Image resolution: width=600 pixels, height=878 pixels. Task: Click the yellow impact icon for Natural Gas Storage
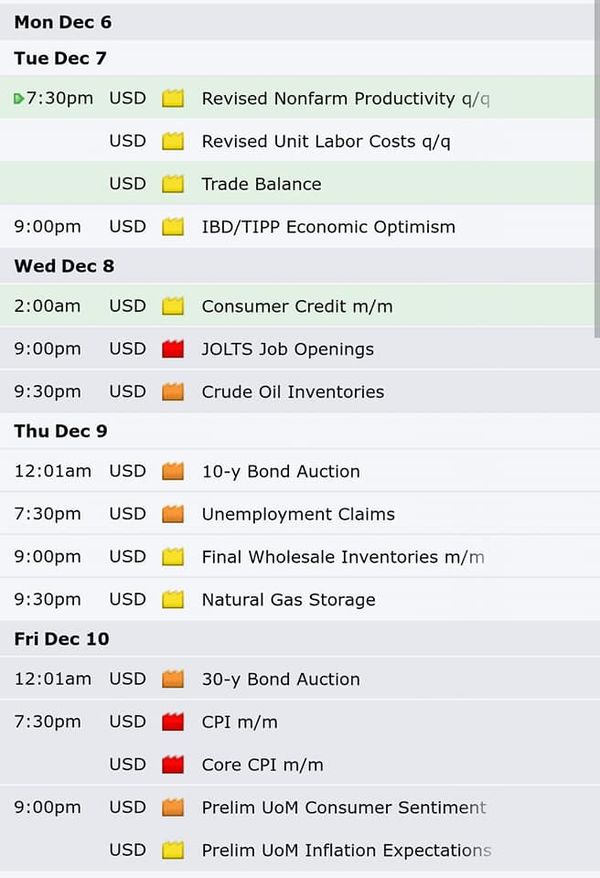coord(173,600)
